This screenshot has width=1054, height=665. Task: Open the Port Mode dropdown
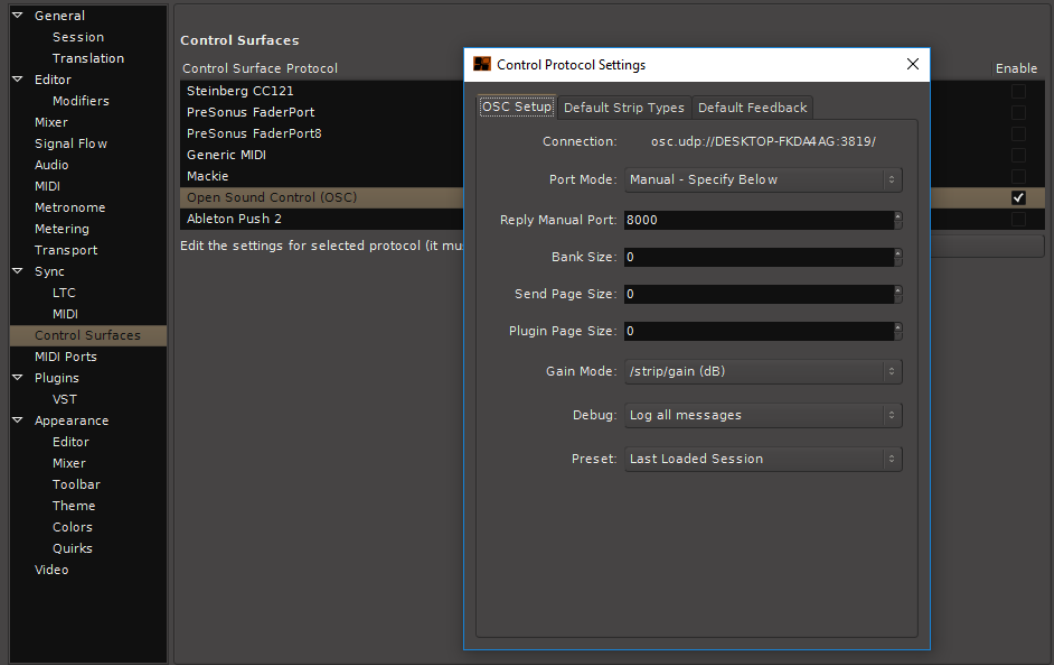pyautogui.click(x=763, y=180)
